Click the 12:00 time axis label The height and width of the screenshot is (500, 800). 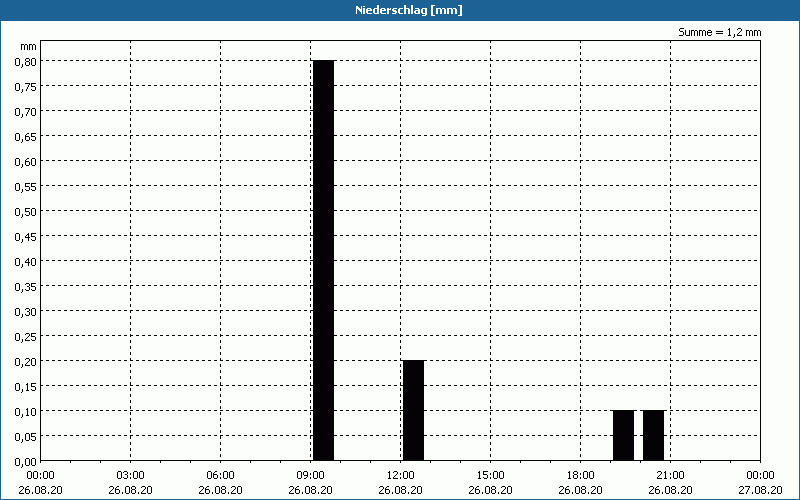pos(401,475)
